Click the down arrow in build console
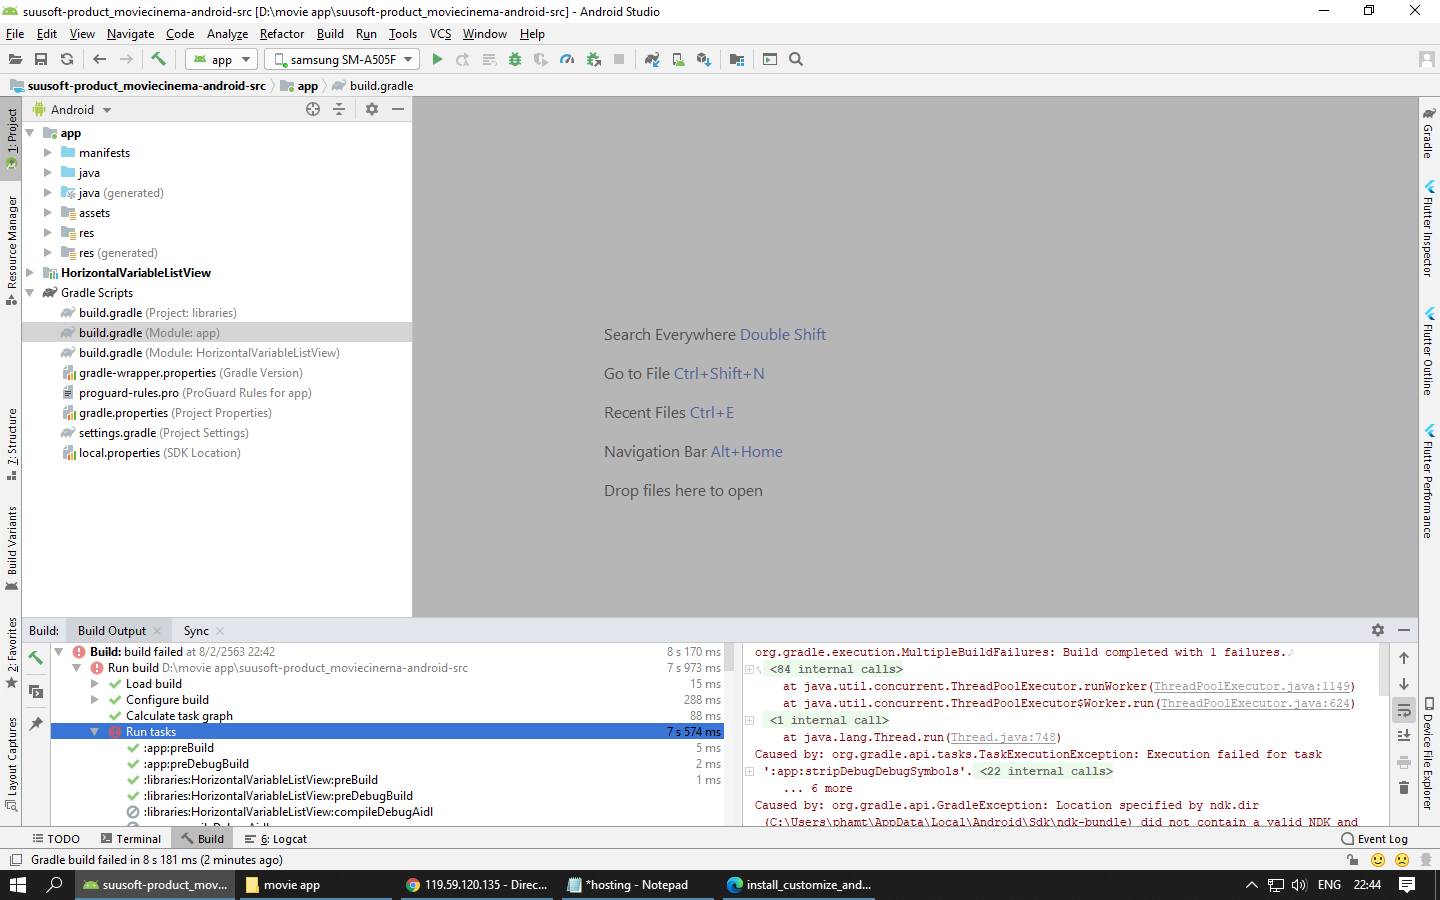This screenshot has width=1440, height=900. click(1404, 684)
